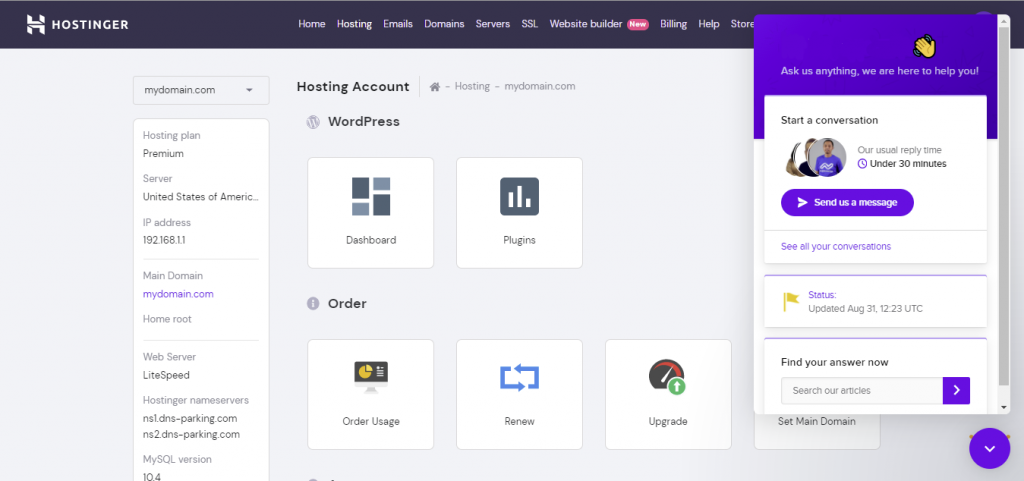Click the Status updated card

coord(875,302)
